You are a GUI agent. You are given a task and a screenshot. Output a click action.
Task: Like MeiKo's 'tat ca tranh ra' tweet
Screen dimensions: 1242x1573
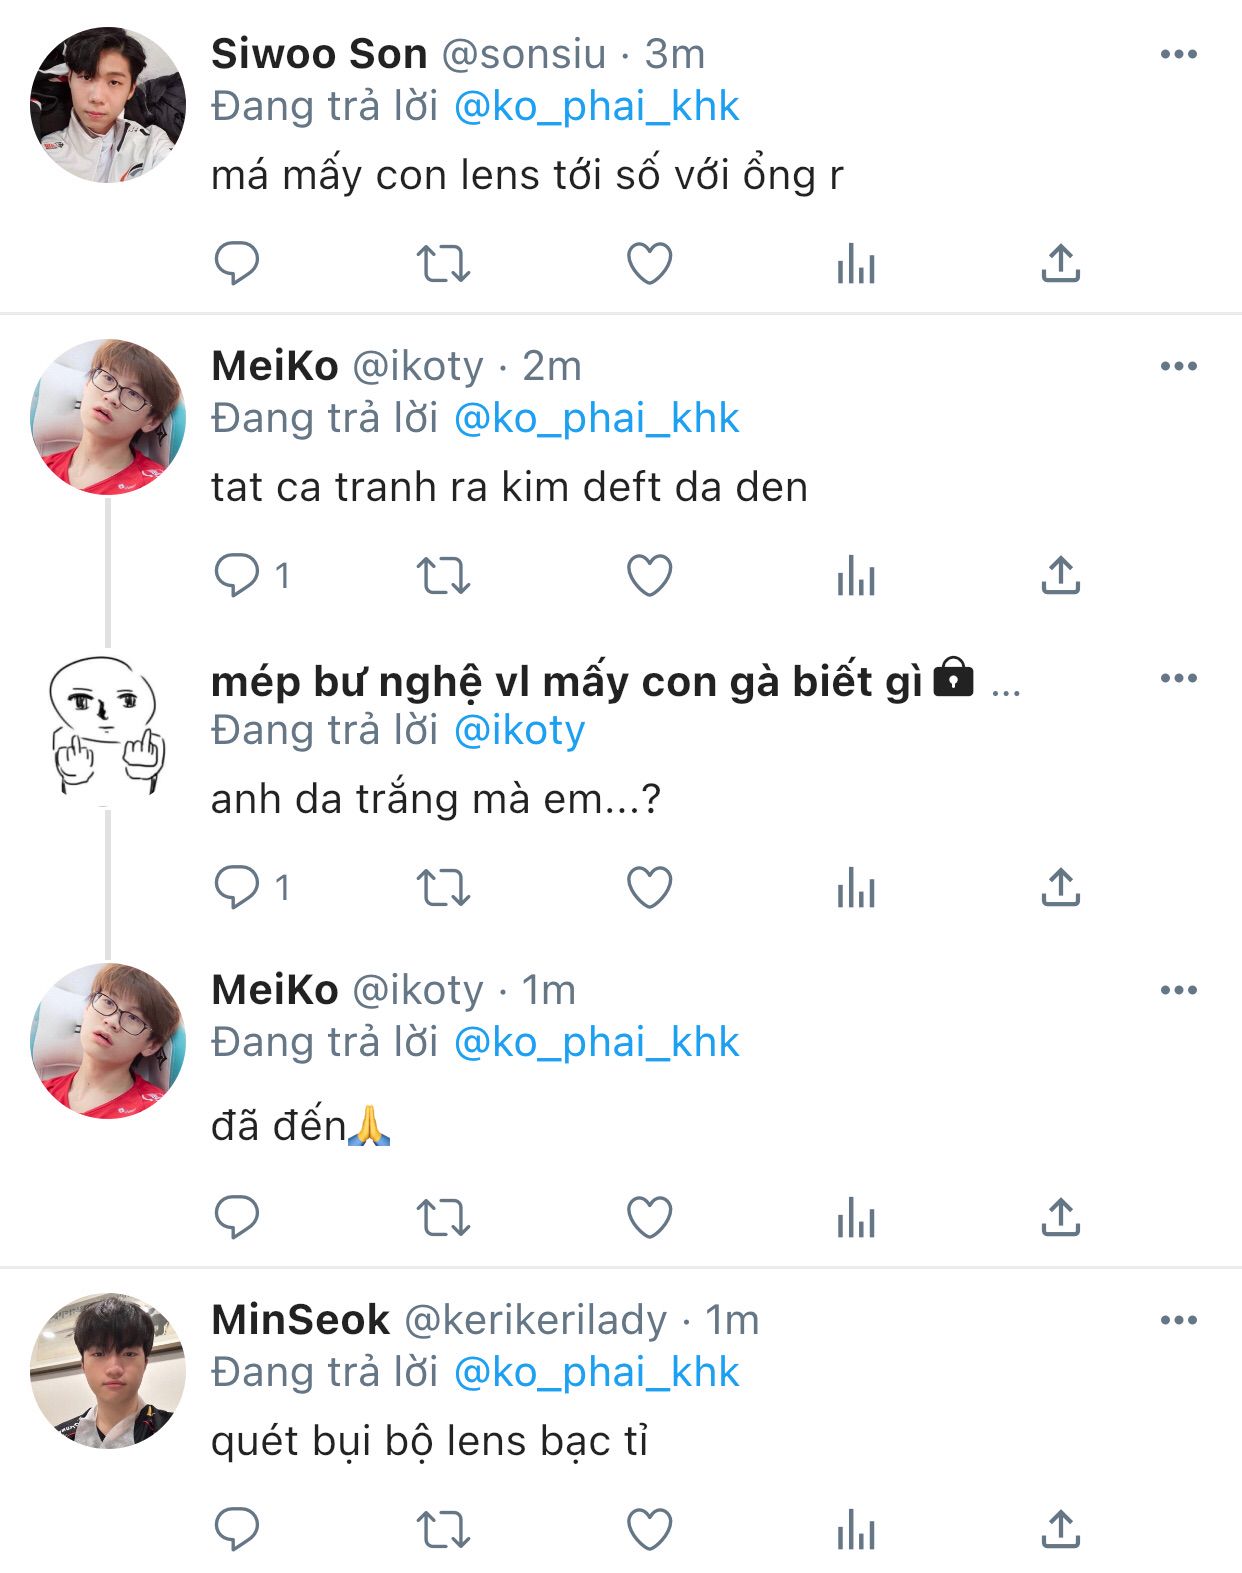[649, 575]
